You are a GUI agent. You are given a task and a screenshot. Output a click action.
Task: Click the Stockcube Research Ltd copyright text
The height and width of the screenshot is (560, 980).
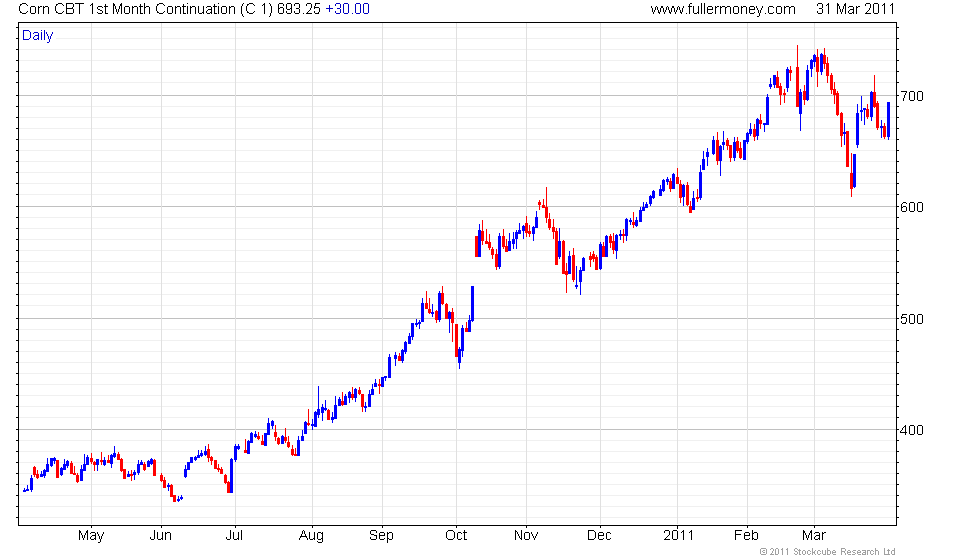tap(828, 552)
